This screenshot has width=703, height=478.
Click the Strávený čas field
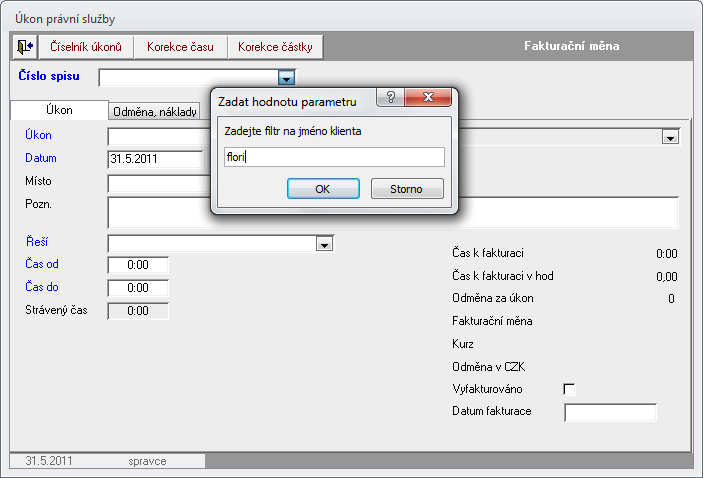click(138, 311)
